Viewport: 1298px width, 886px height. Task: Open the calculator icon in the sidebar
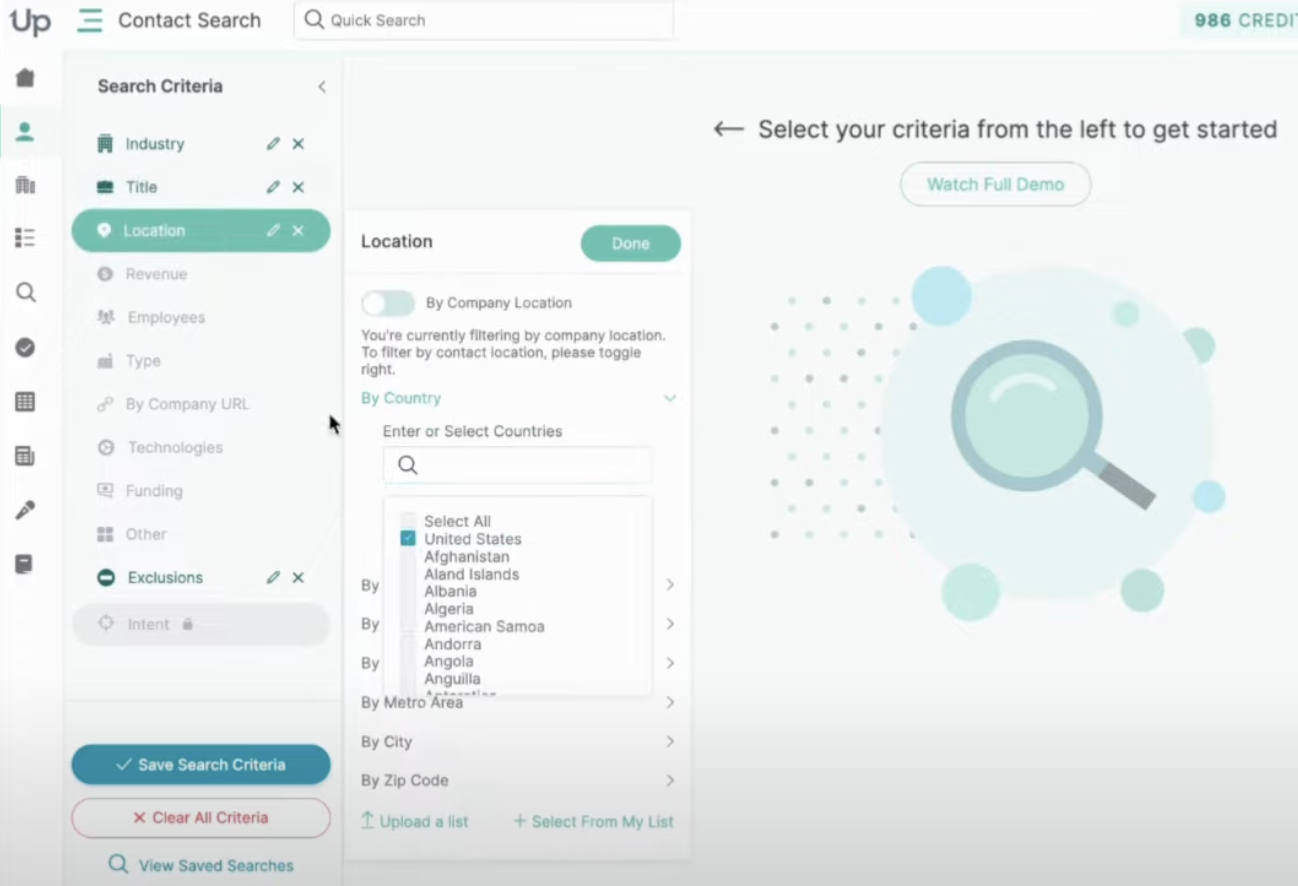pos(25,456)
